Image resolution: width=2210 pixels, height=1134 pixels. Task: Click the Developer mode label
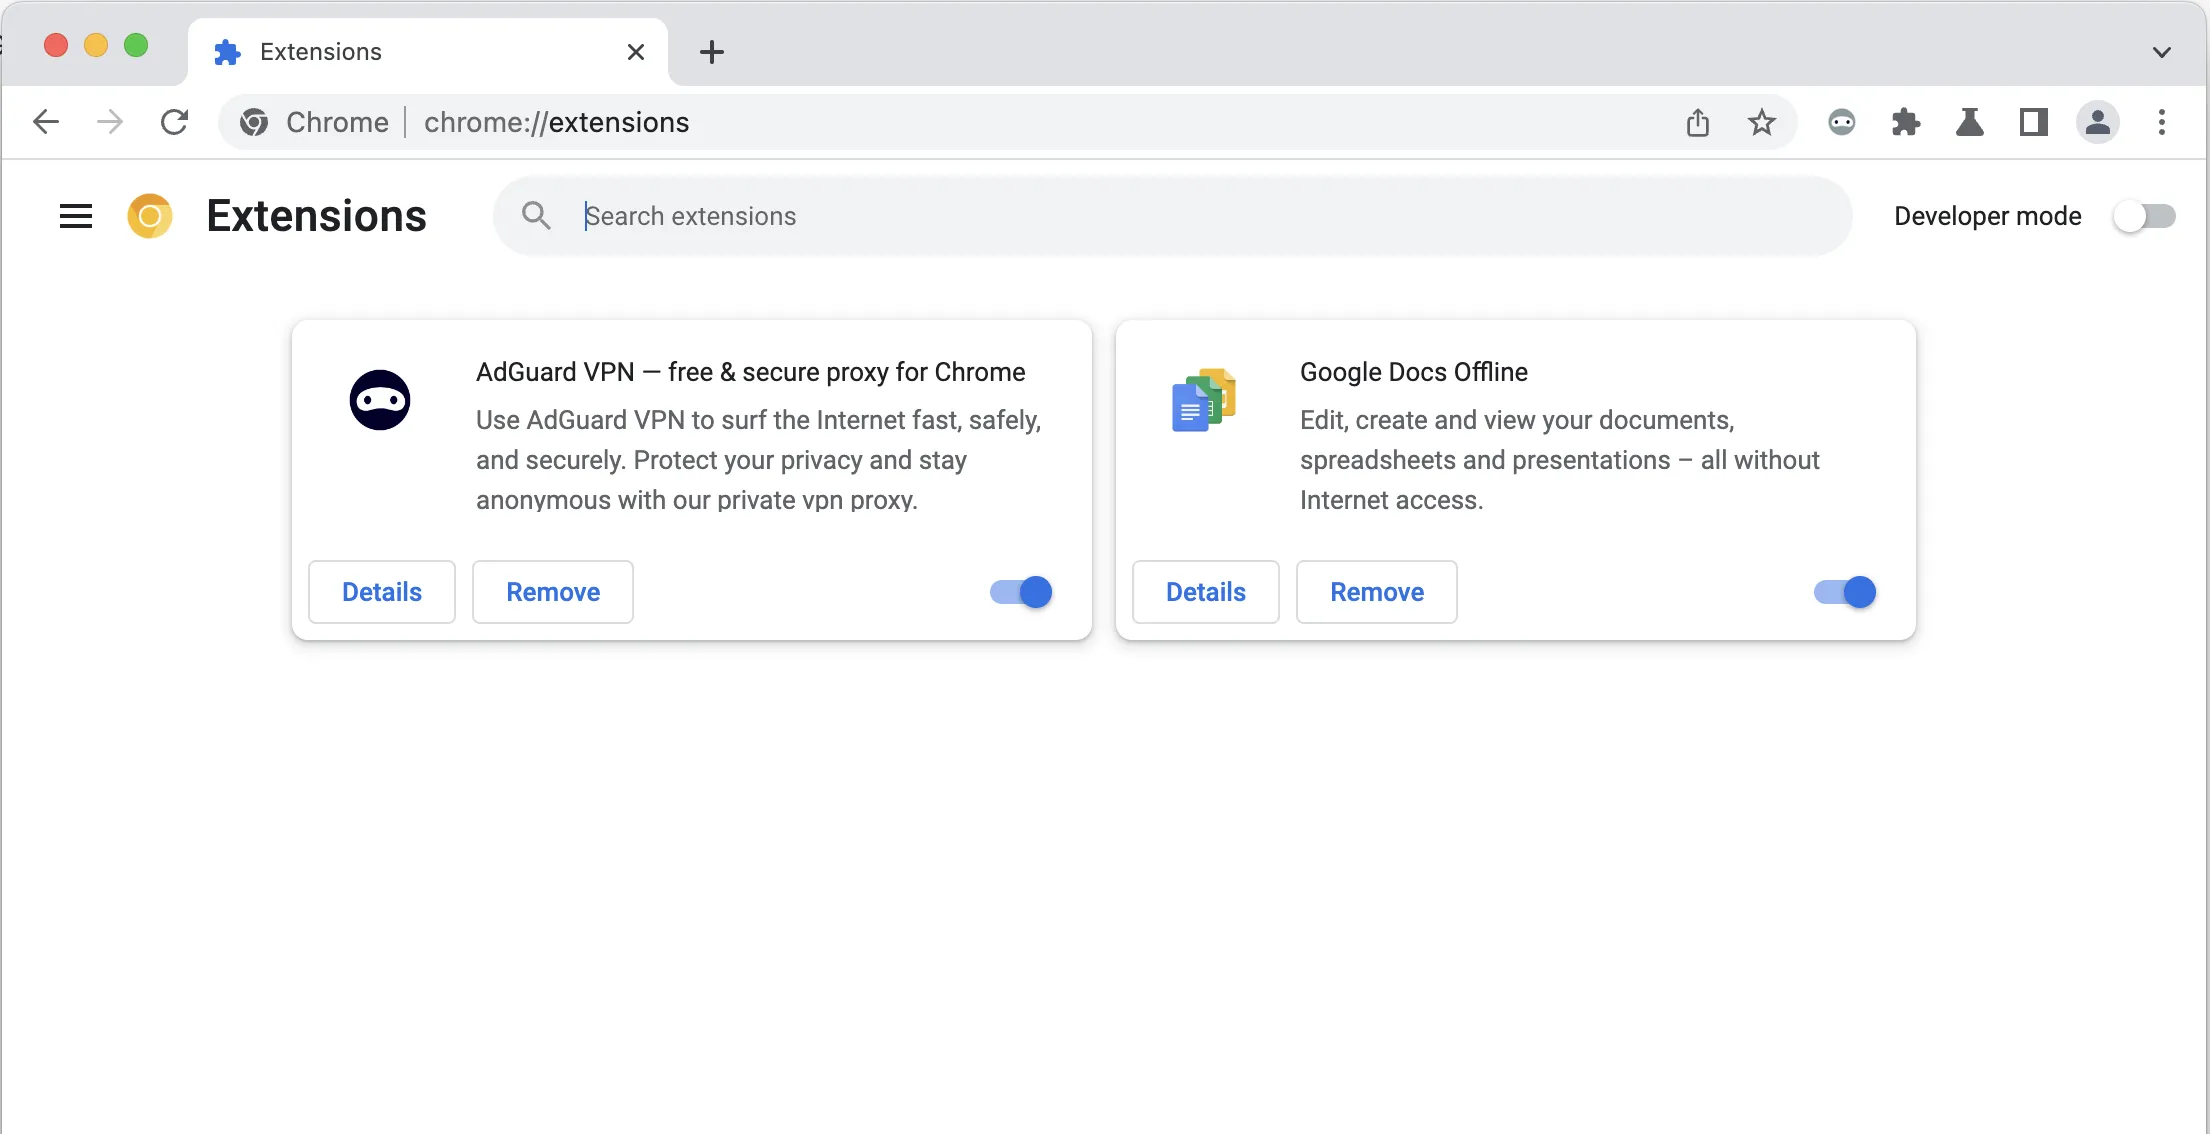(1988, 216)
